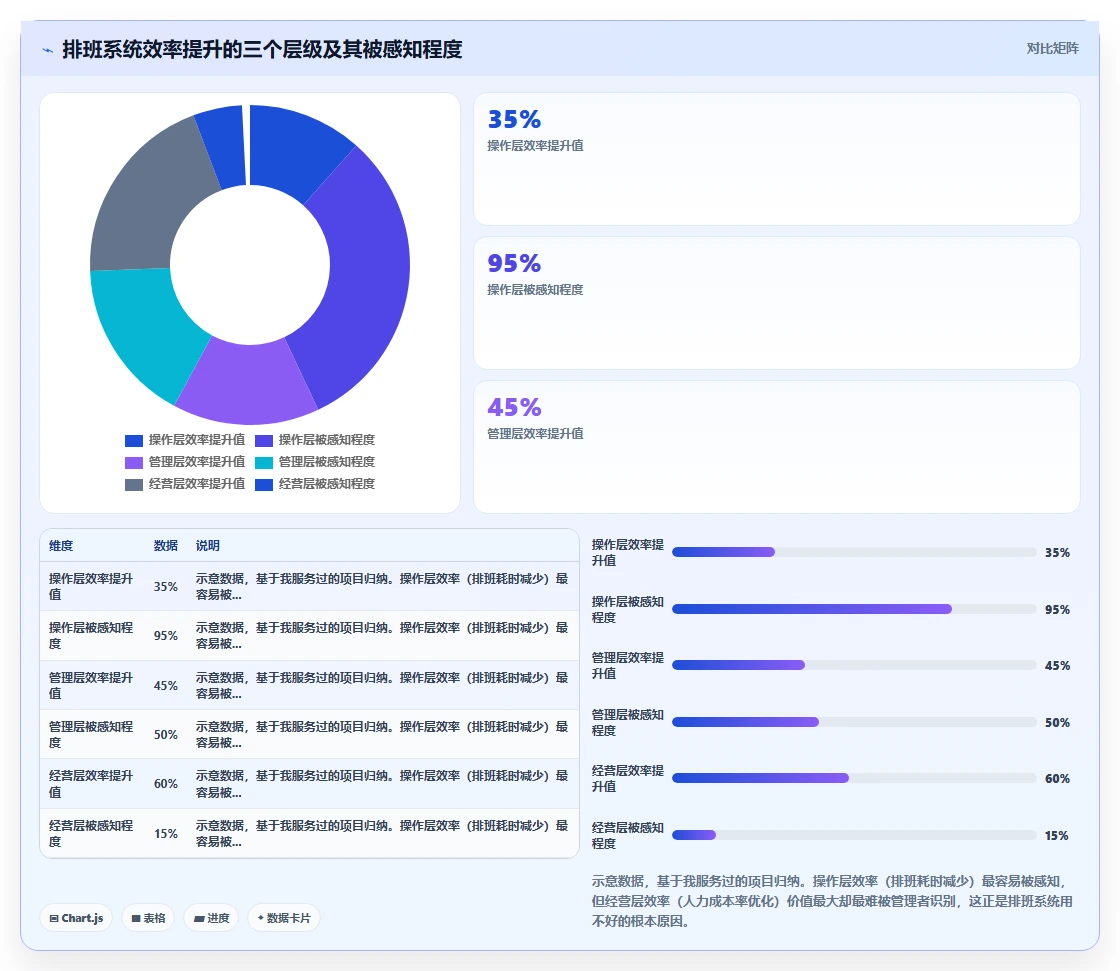Click the 表格 tag chip
This screenshot has width=1120, height=971.
[149, 918]
